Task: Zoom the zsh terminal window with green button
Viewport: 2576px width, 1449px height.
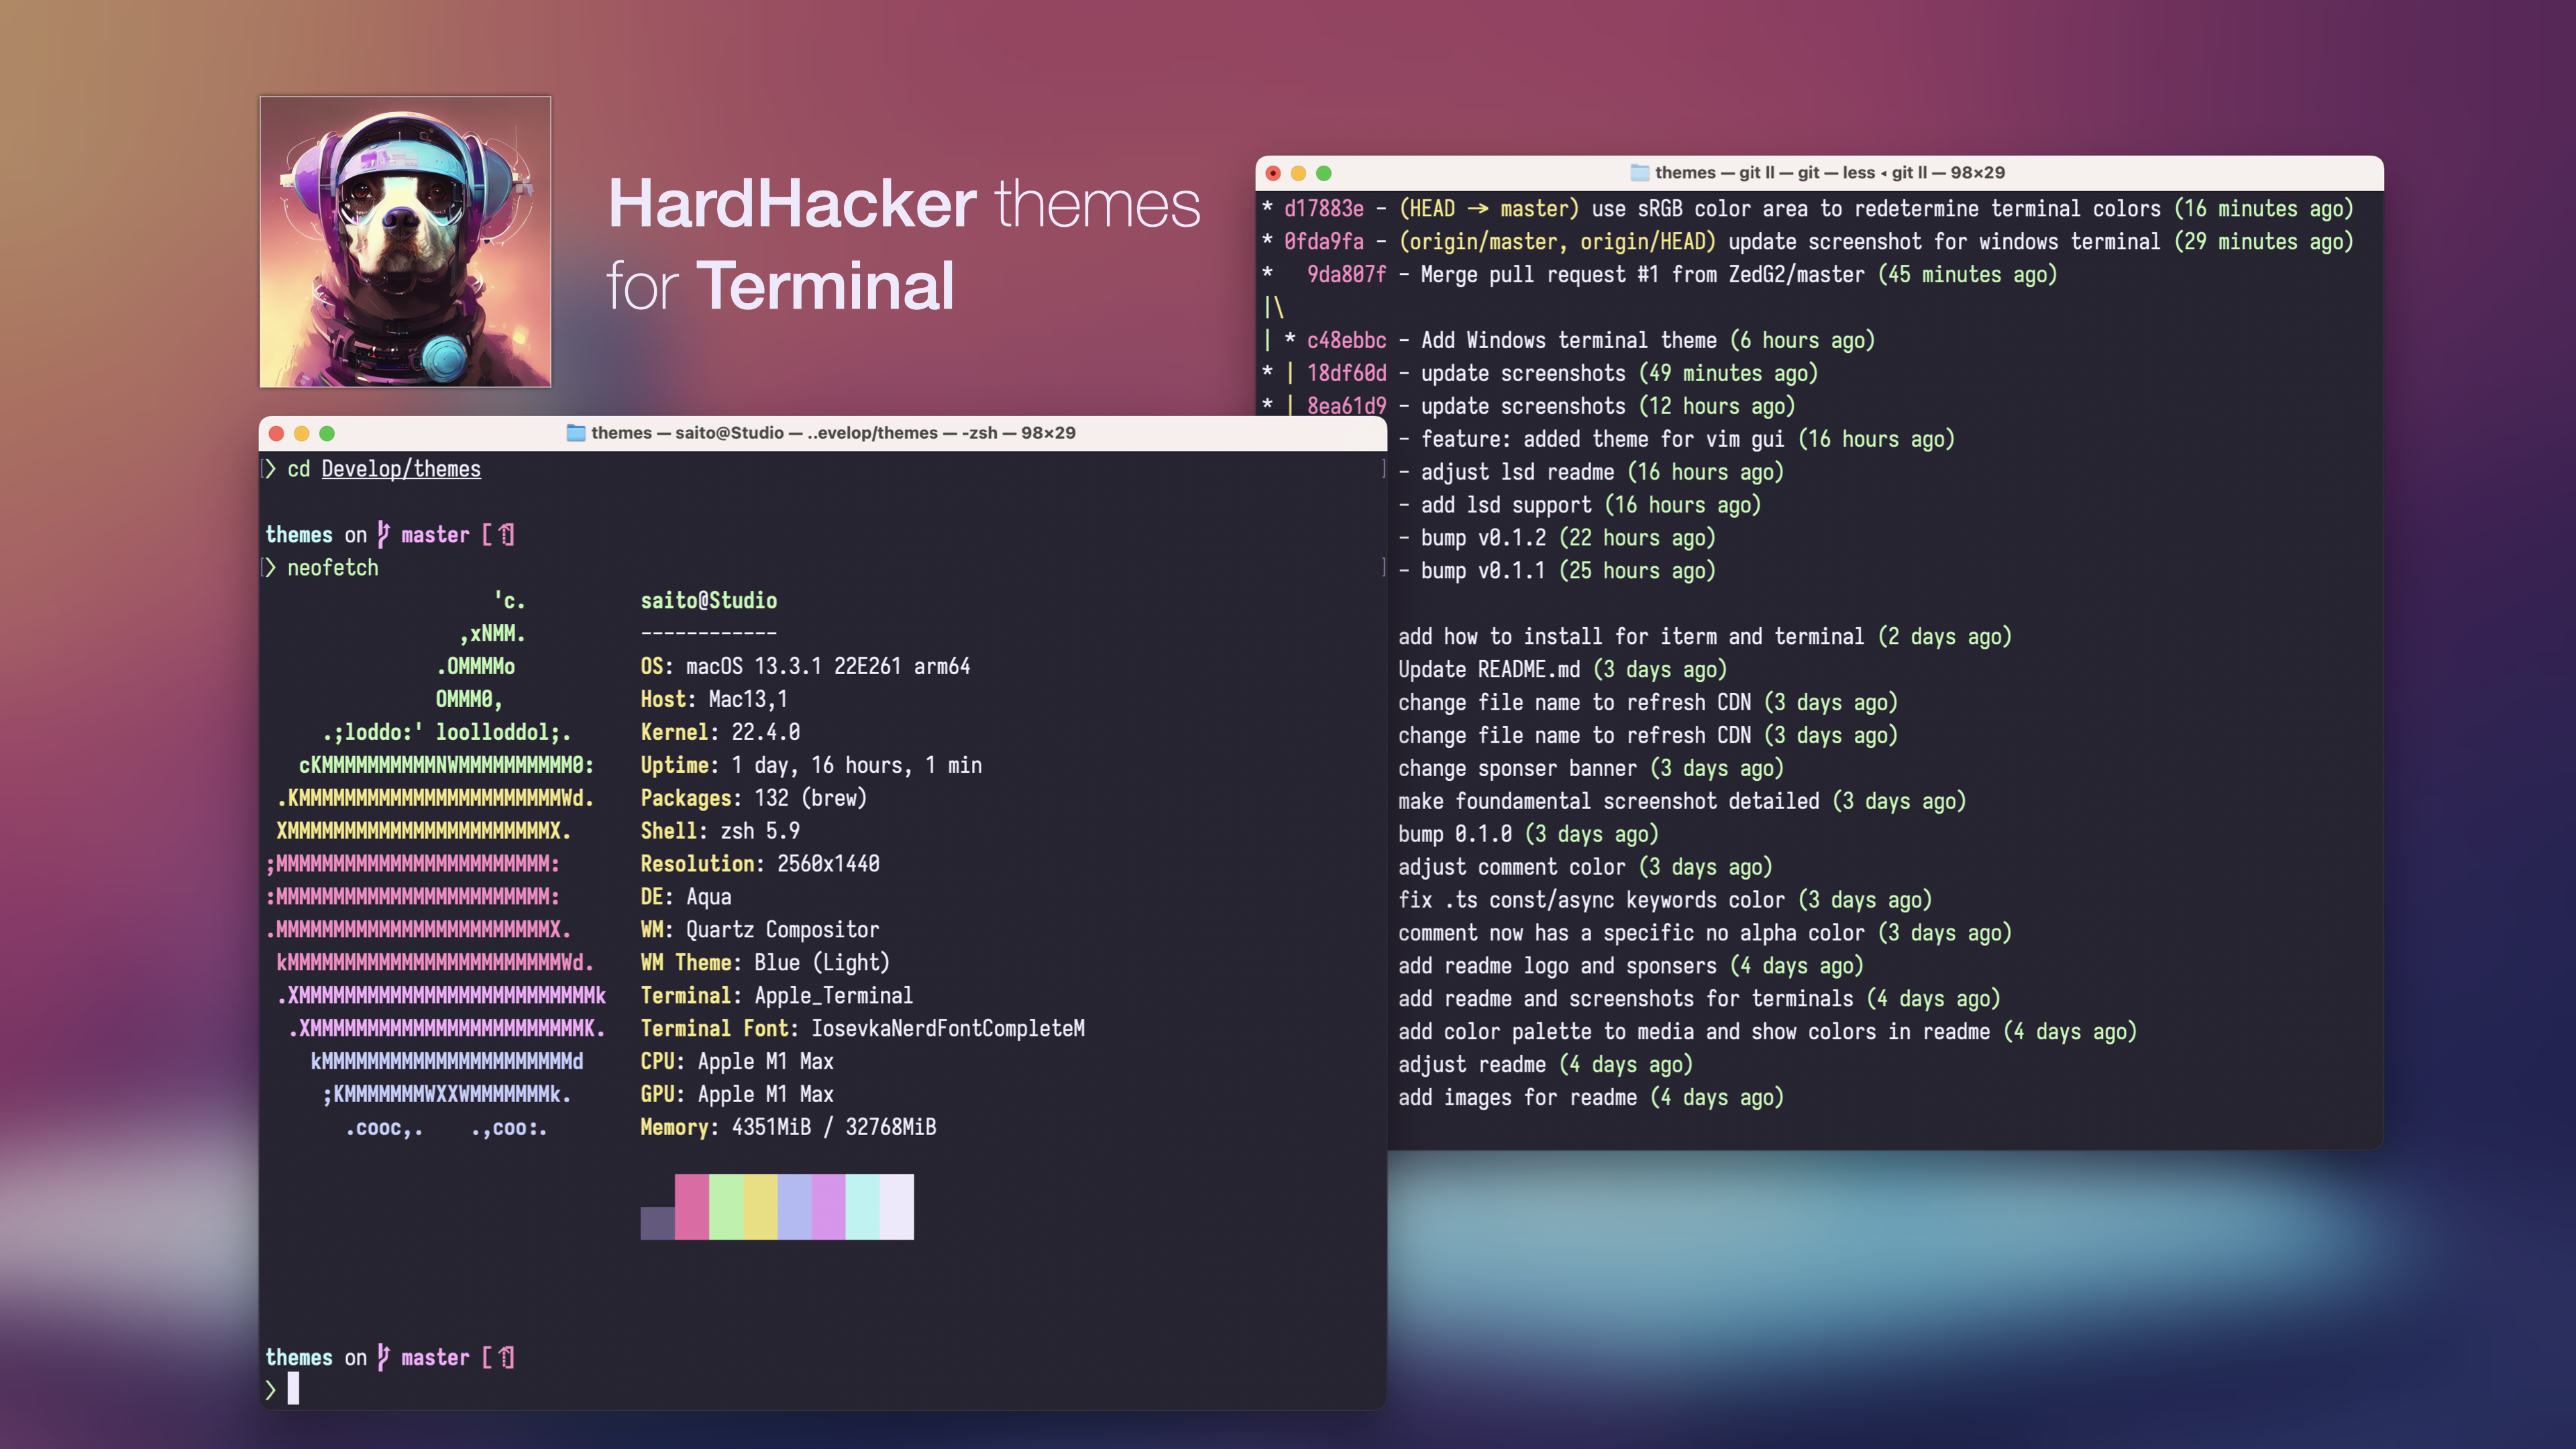Action: [327, 433]
